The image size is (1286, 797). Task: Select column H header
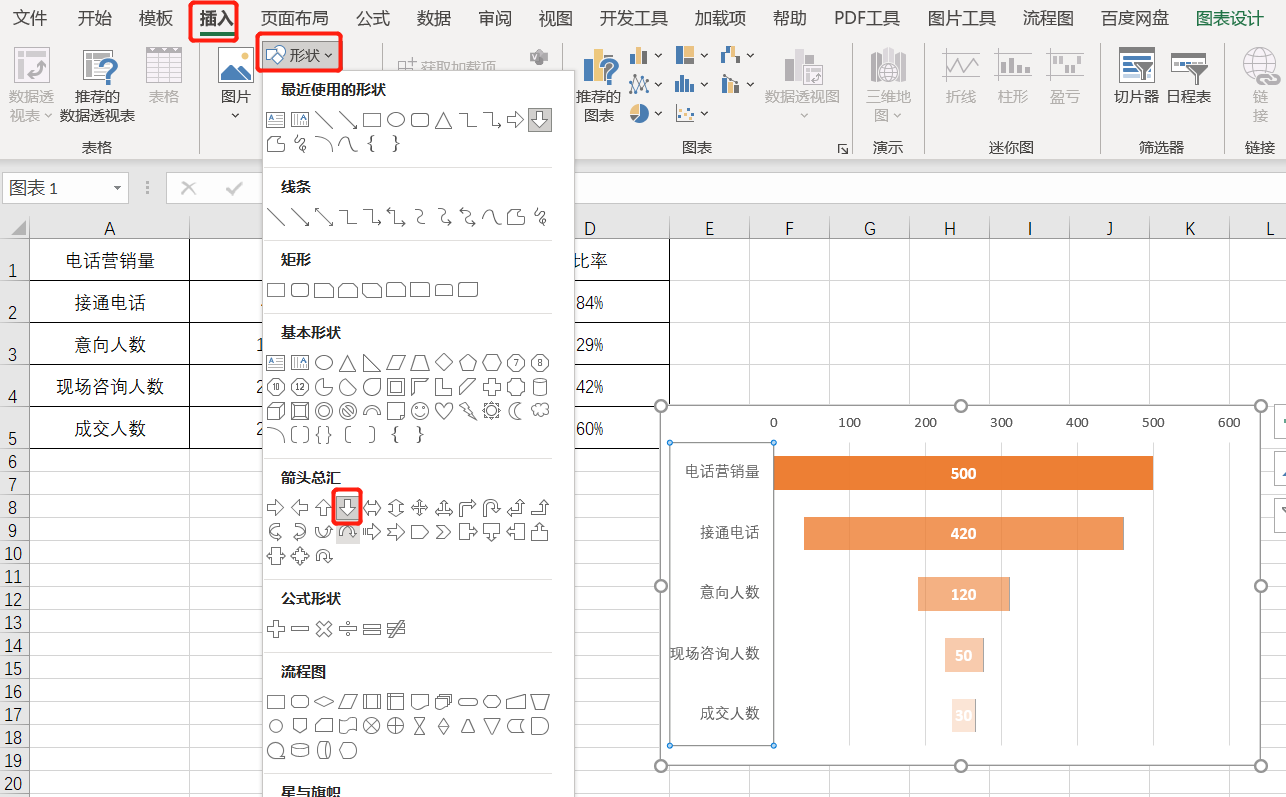[950, 229]
